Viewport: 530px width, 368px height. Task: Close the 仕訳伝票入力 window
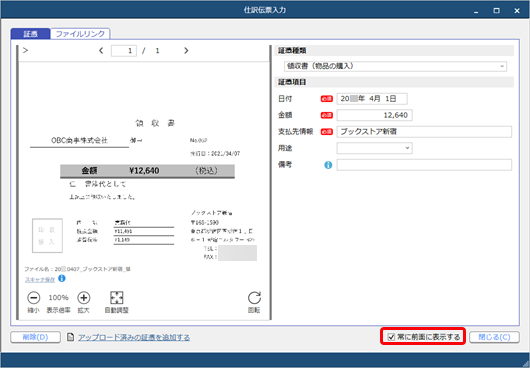coord(517,11)
